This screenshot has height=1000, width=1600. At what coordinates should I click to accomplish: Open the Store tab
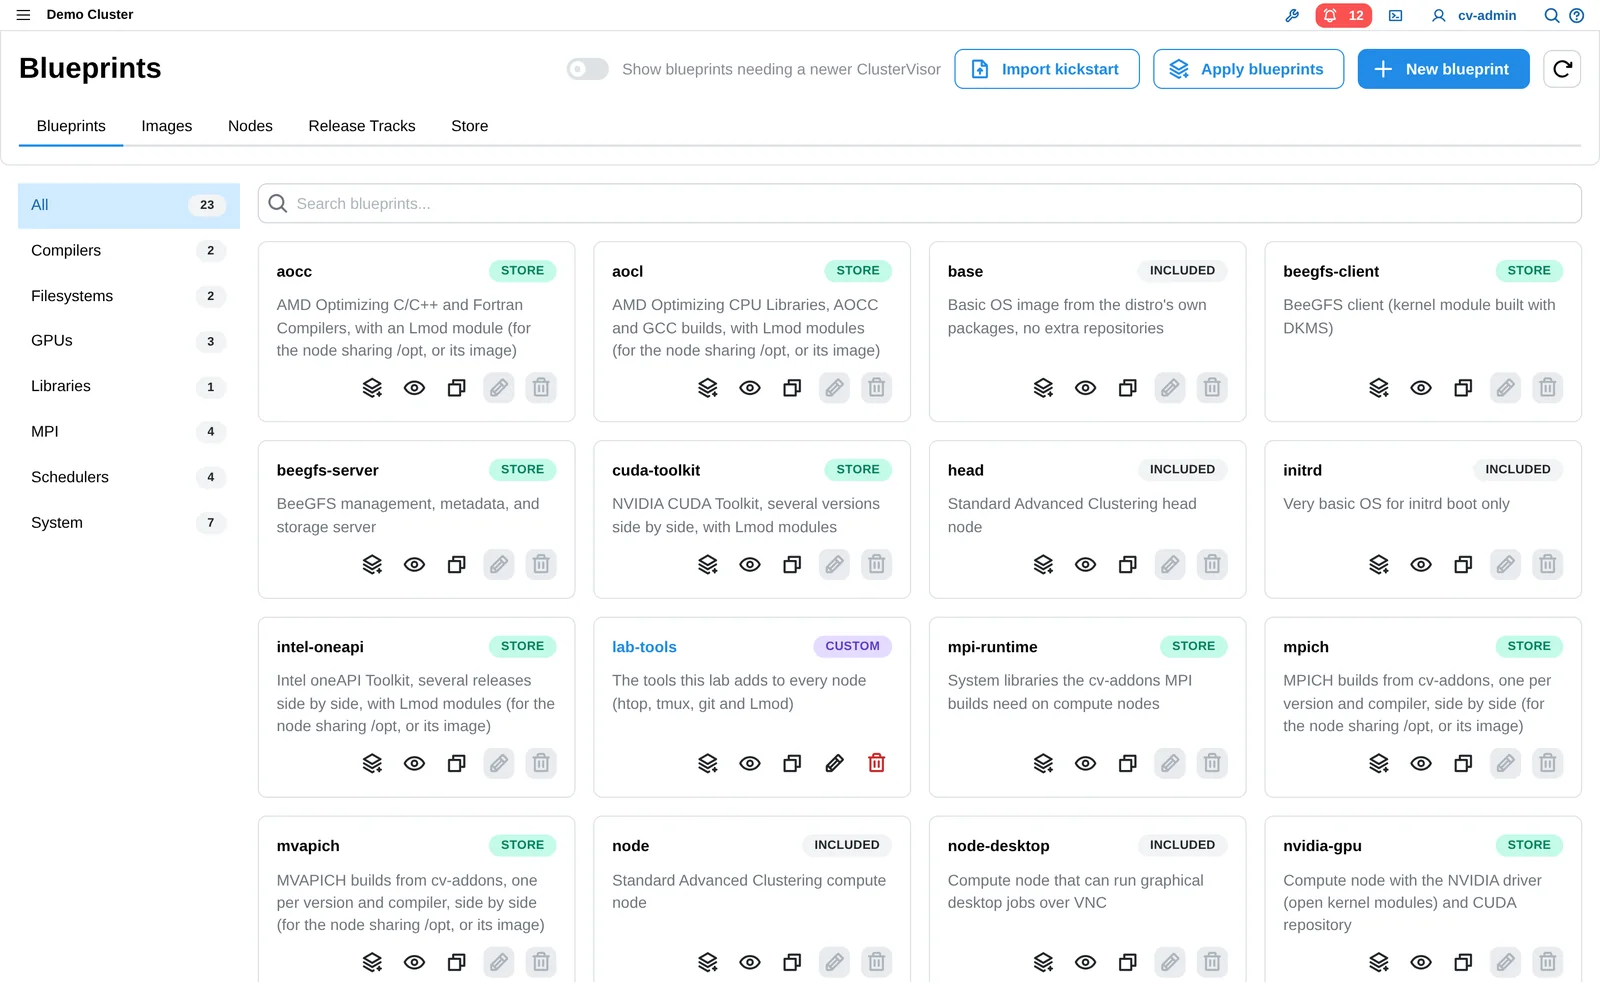470,126
